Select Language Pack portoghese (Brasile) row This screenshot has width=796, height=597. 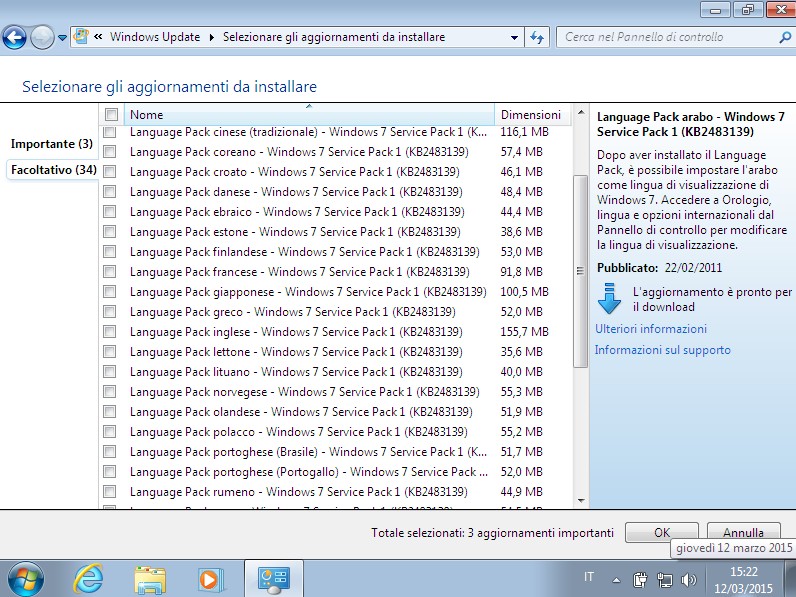309,452
